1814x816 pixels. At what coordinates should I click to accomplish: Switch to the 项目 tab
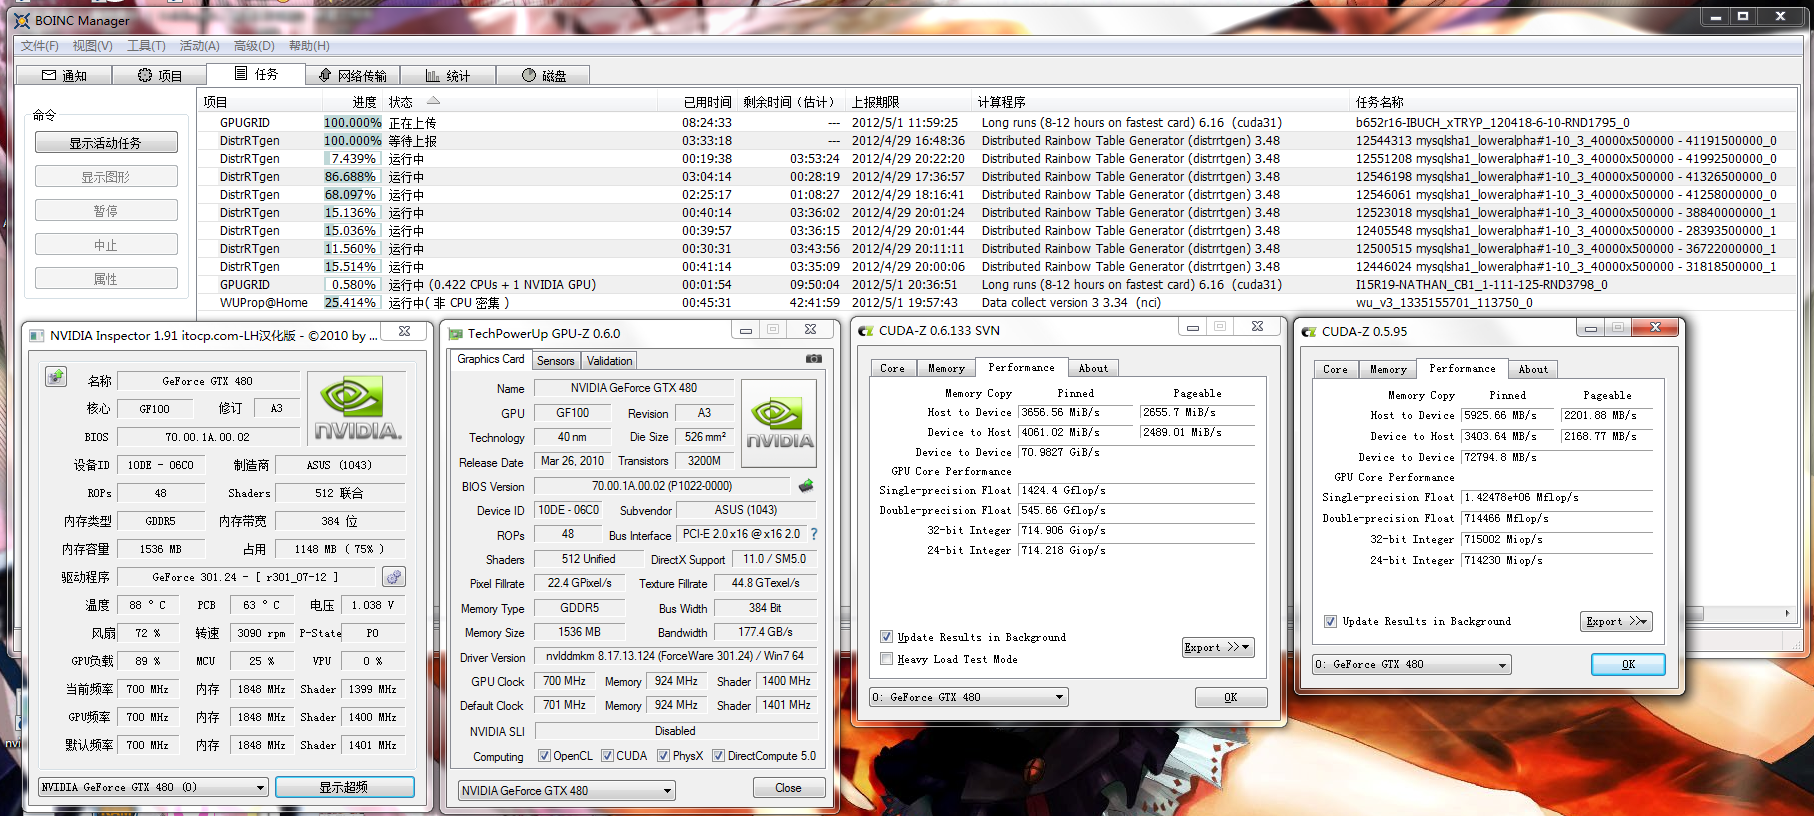click(159, 75)
